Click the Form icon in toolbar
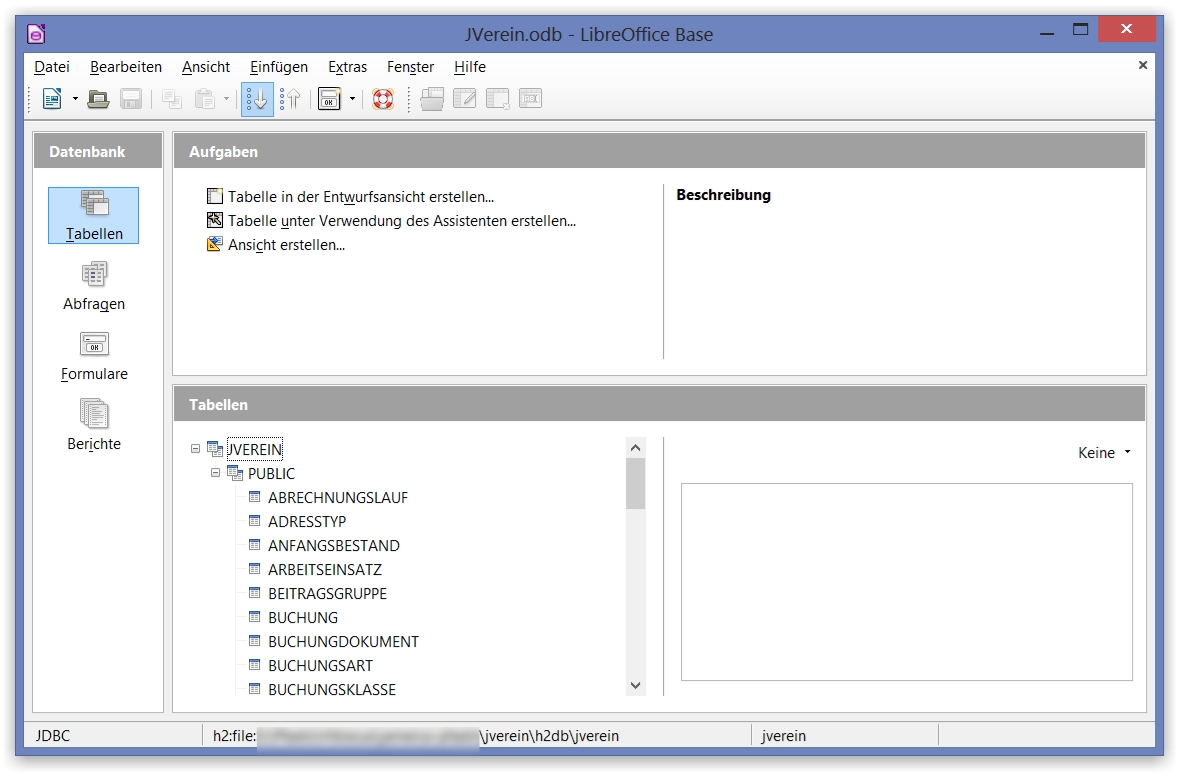 (329, 99)
